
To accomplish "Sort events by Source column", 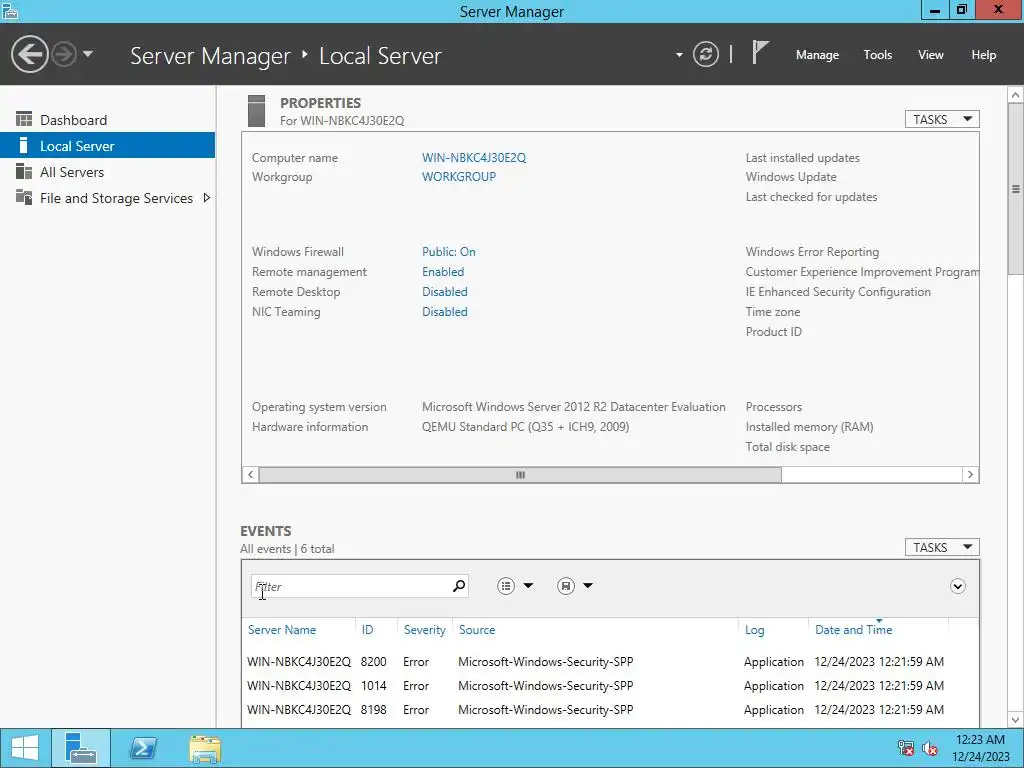I will tap(477, 630).
